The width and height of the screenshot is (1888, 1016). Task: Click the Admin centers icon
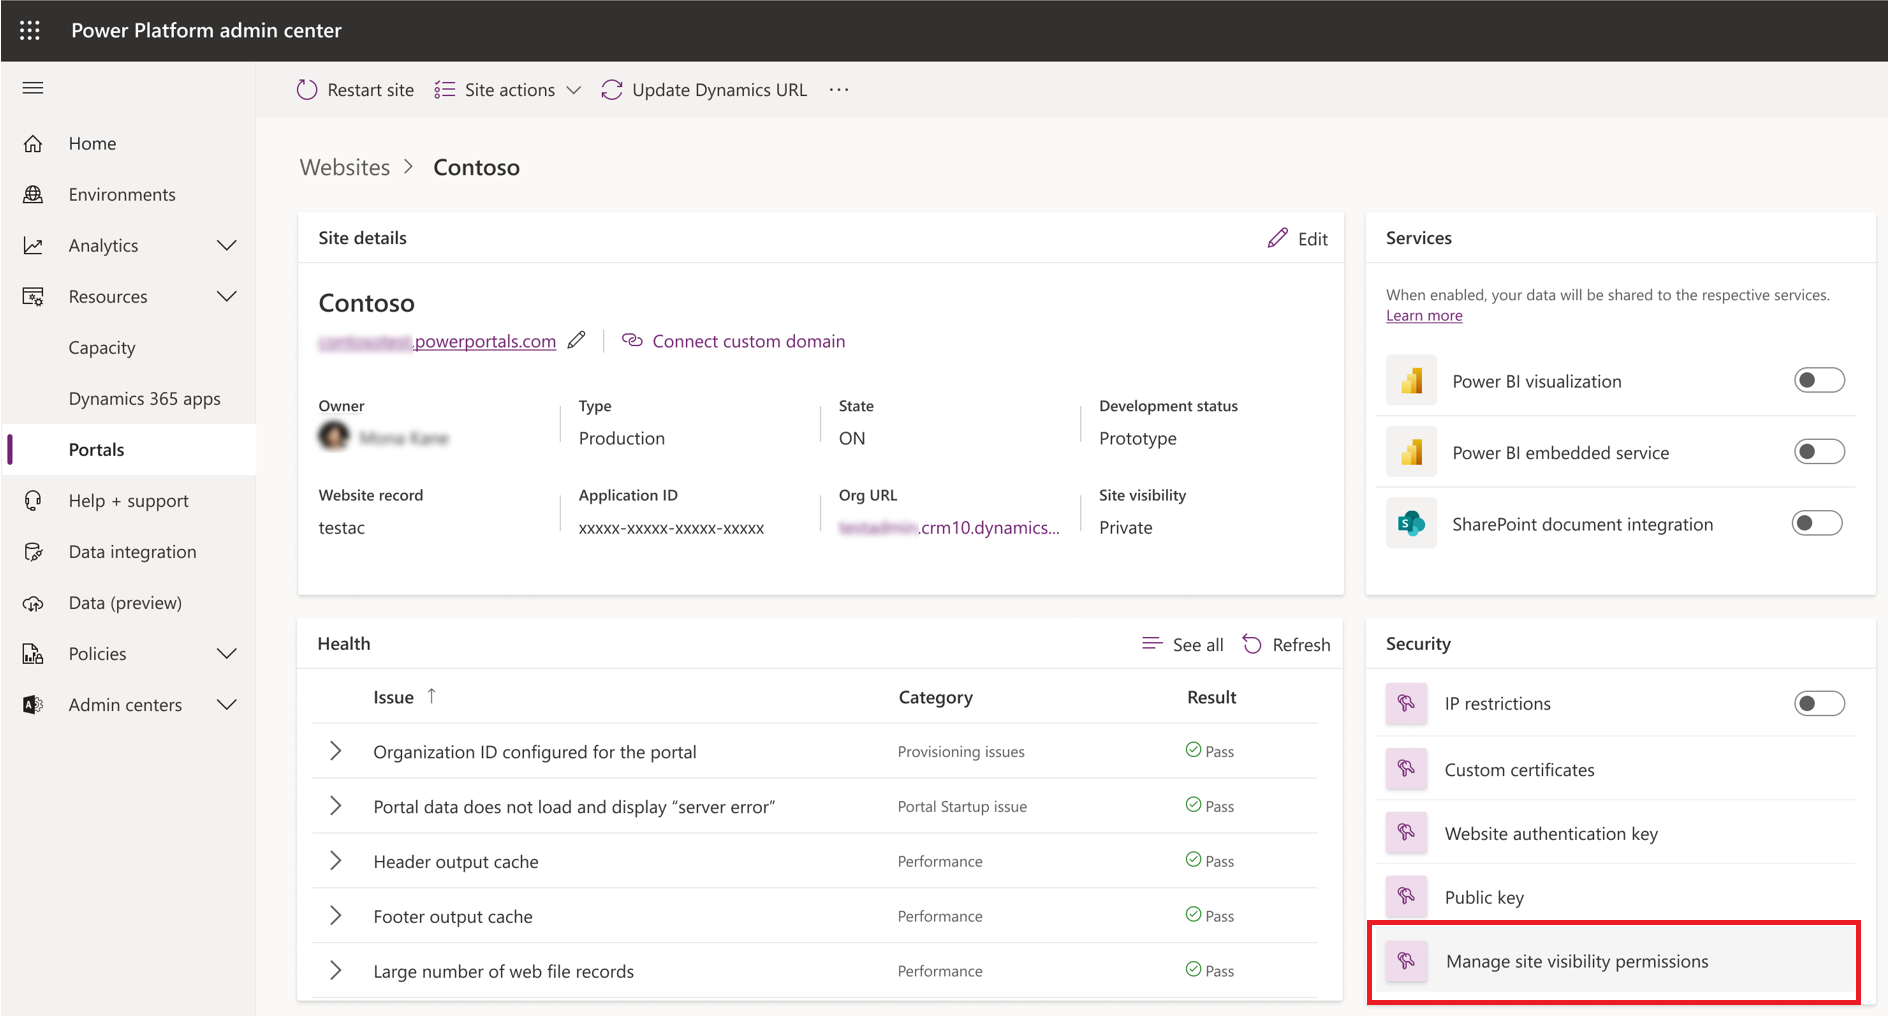point(33,705)
